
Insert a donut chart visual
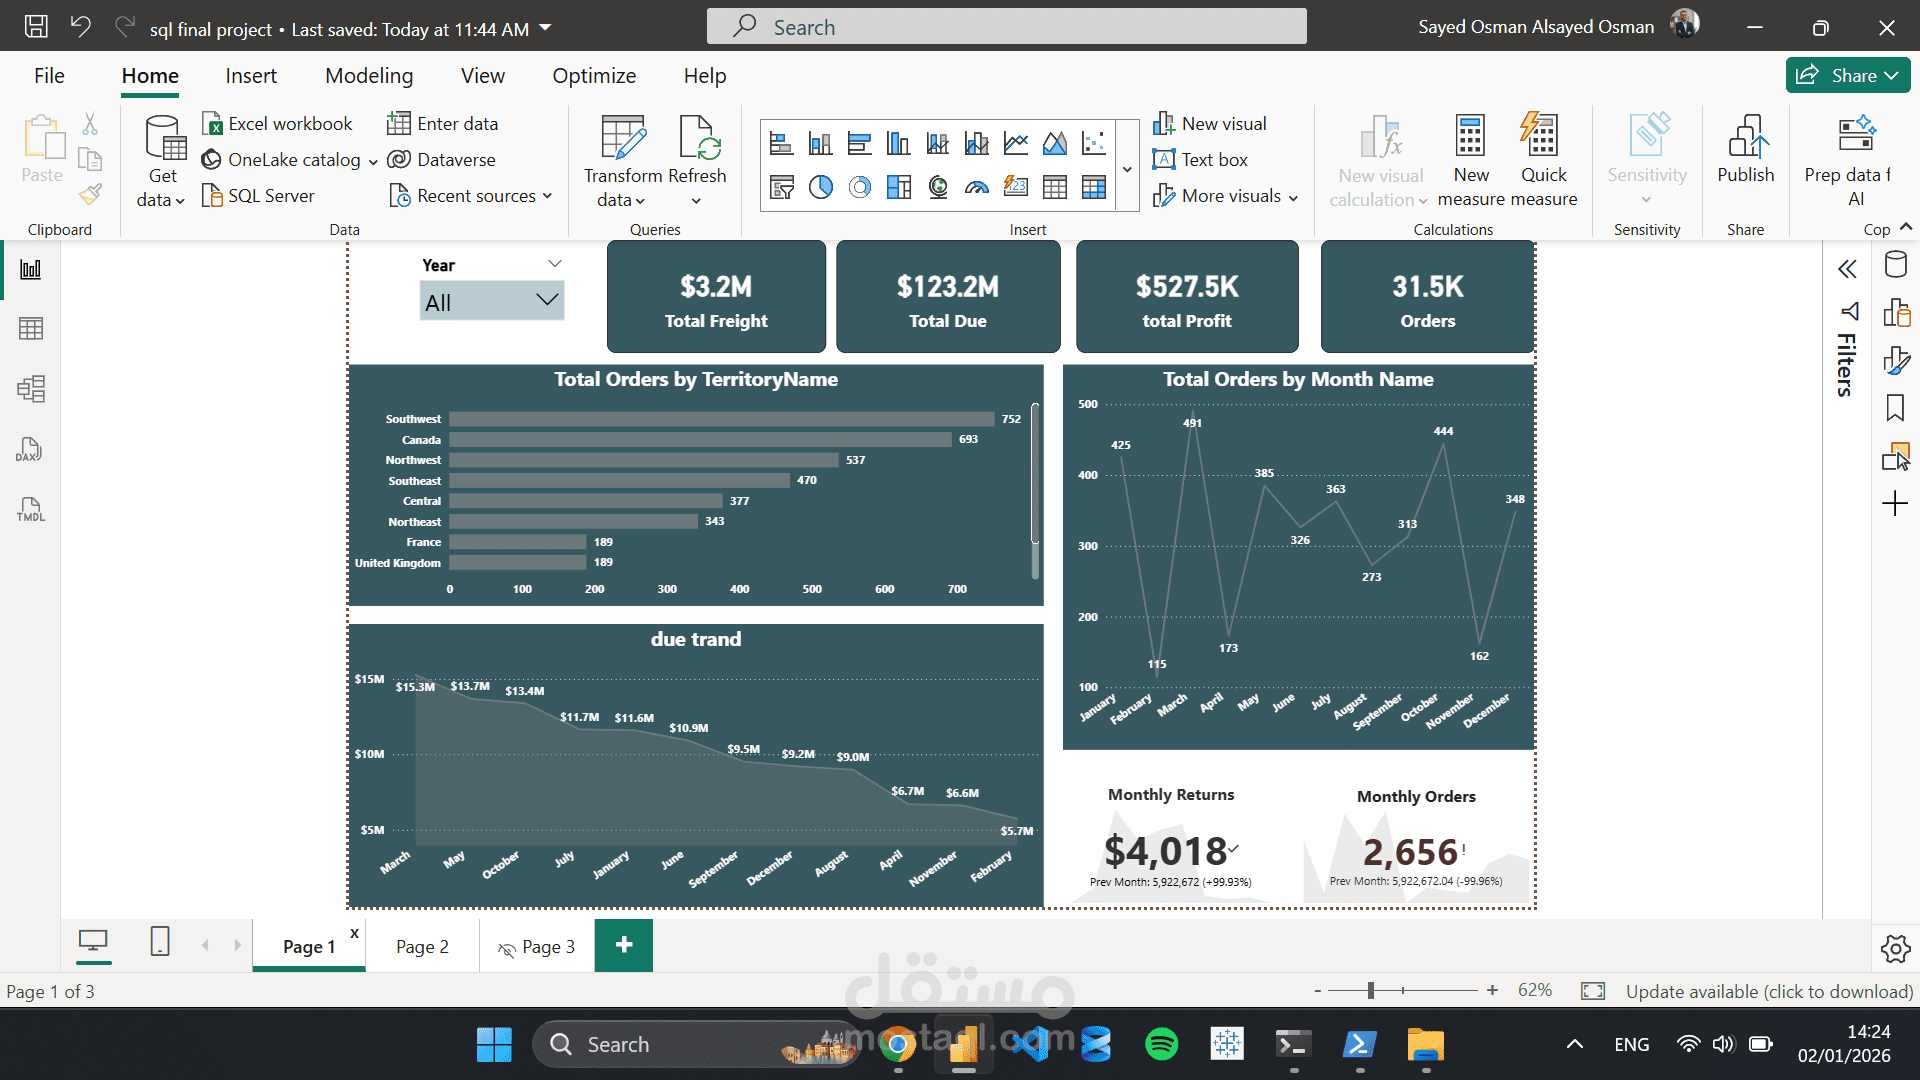click(859, 187)
